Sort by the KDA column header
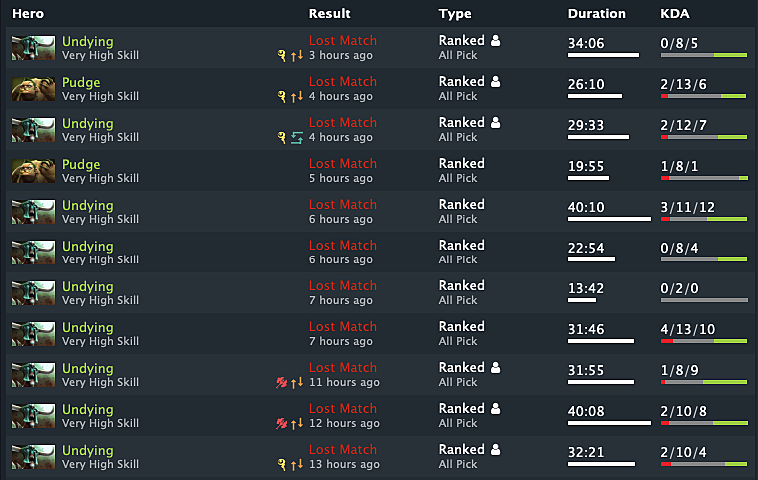The height and width of the screenshot is (480, 758). point(675,14)
